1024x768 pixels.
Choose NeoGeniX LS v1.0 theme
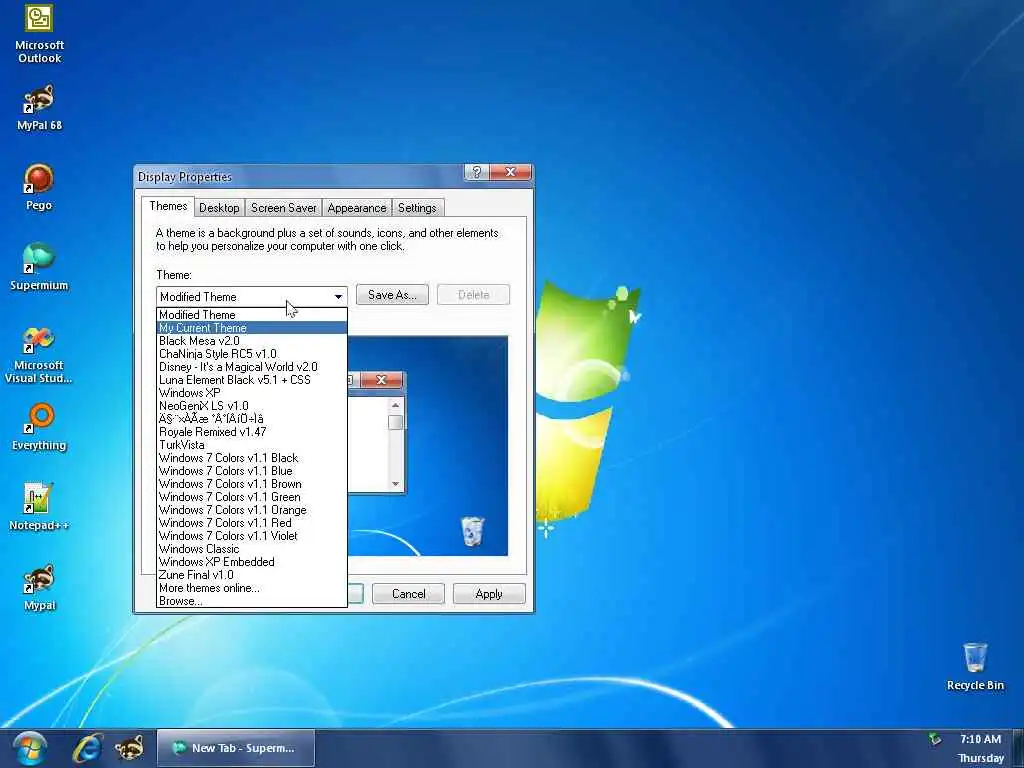252,406
